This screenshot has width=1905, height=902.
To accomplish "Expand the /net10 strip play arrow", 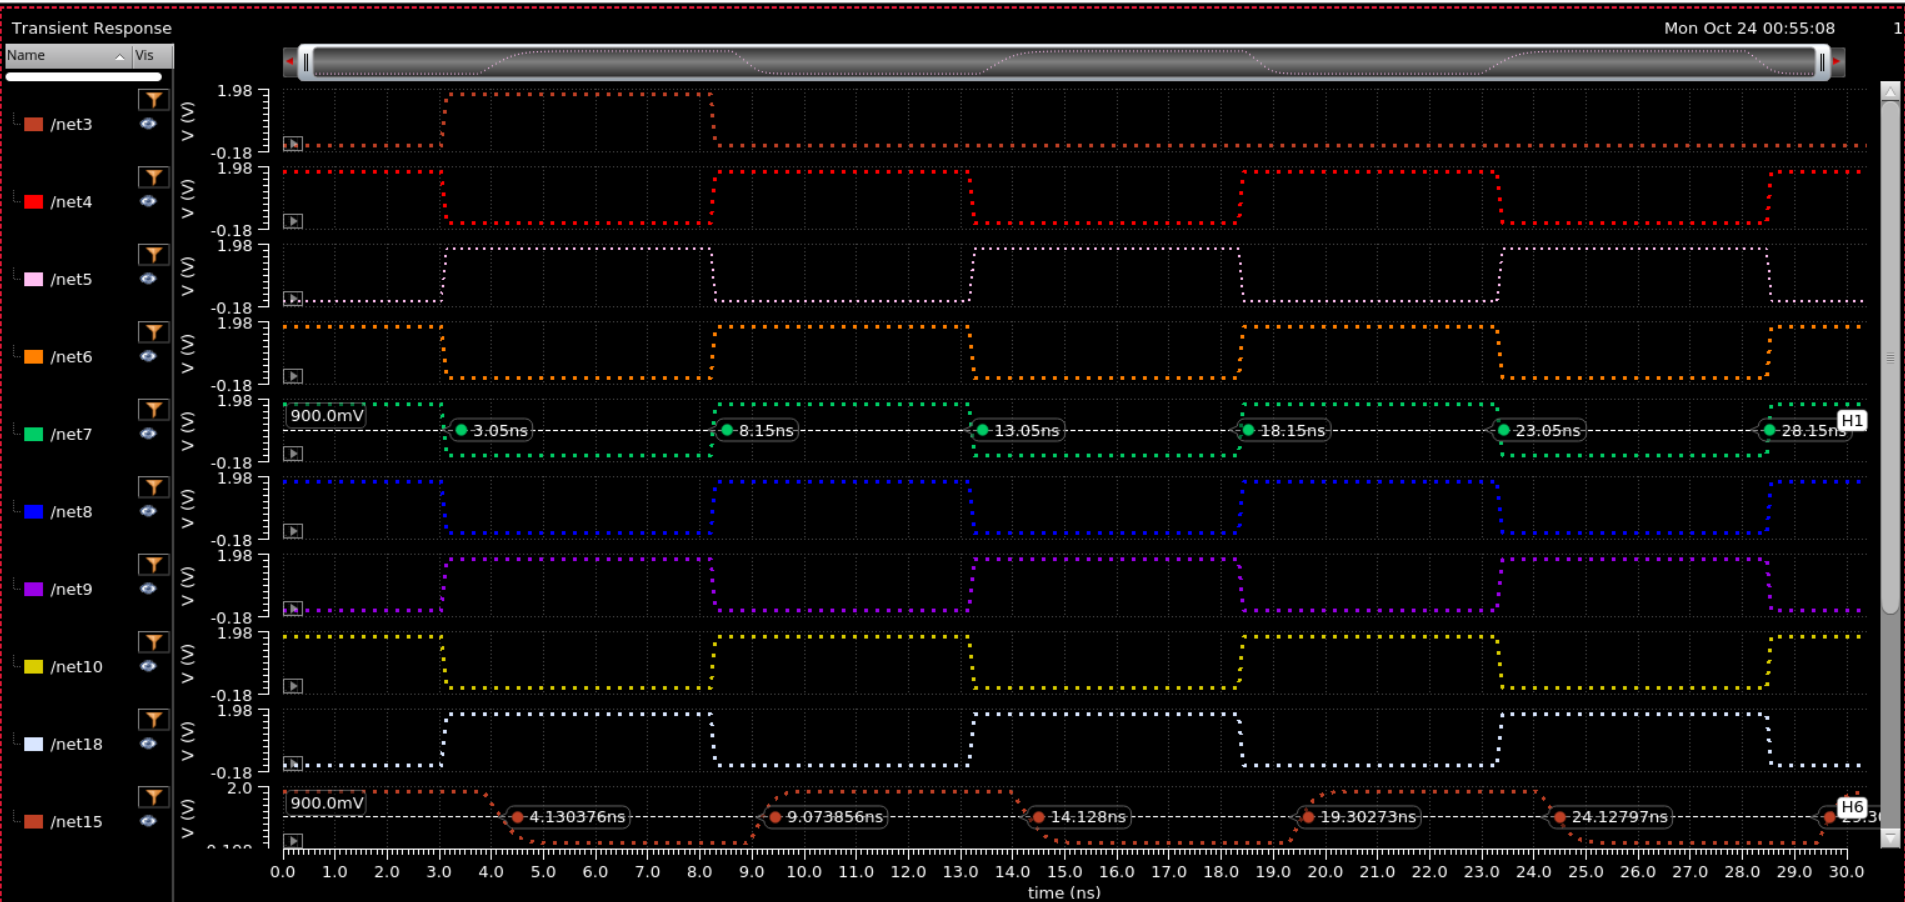I will coord(293,686).
